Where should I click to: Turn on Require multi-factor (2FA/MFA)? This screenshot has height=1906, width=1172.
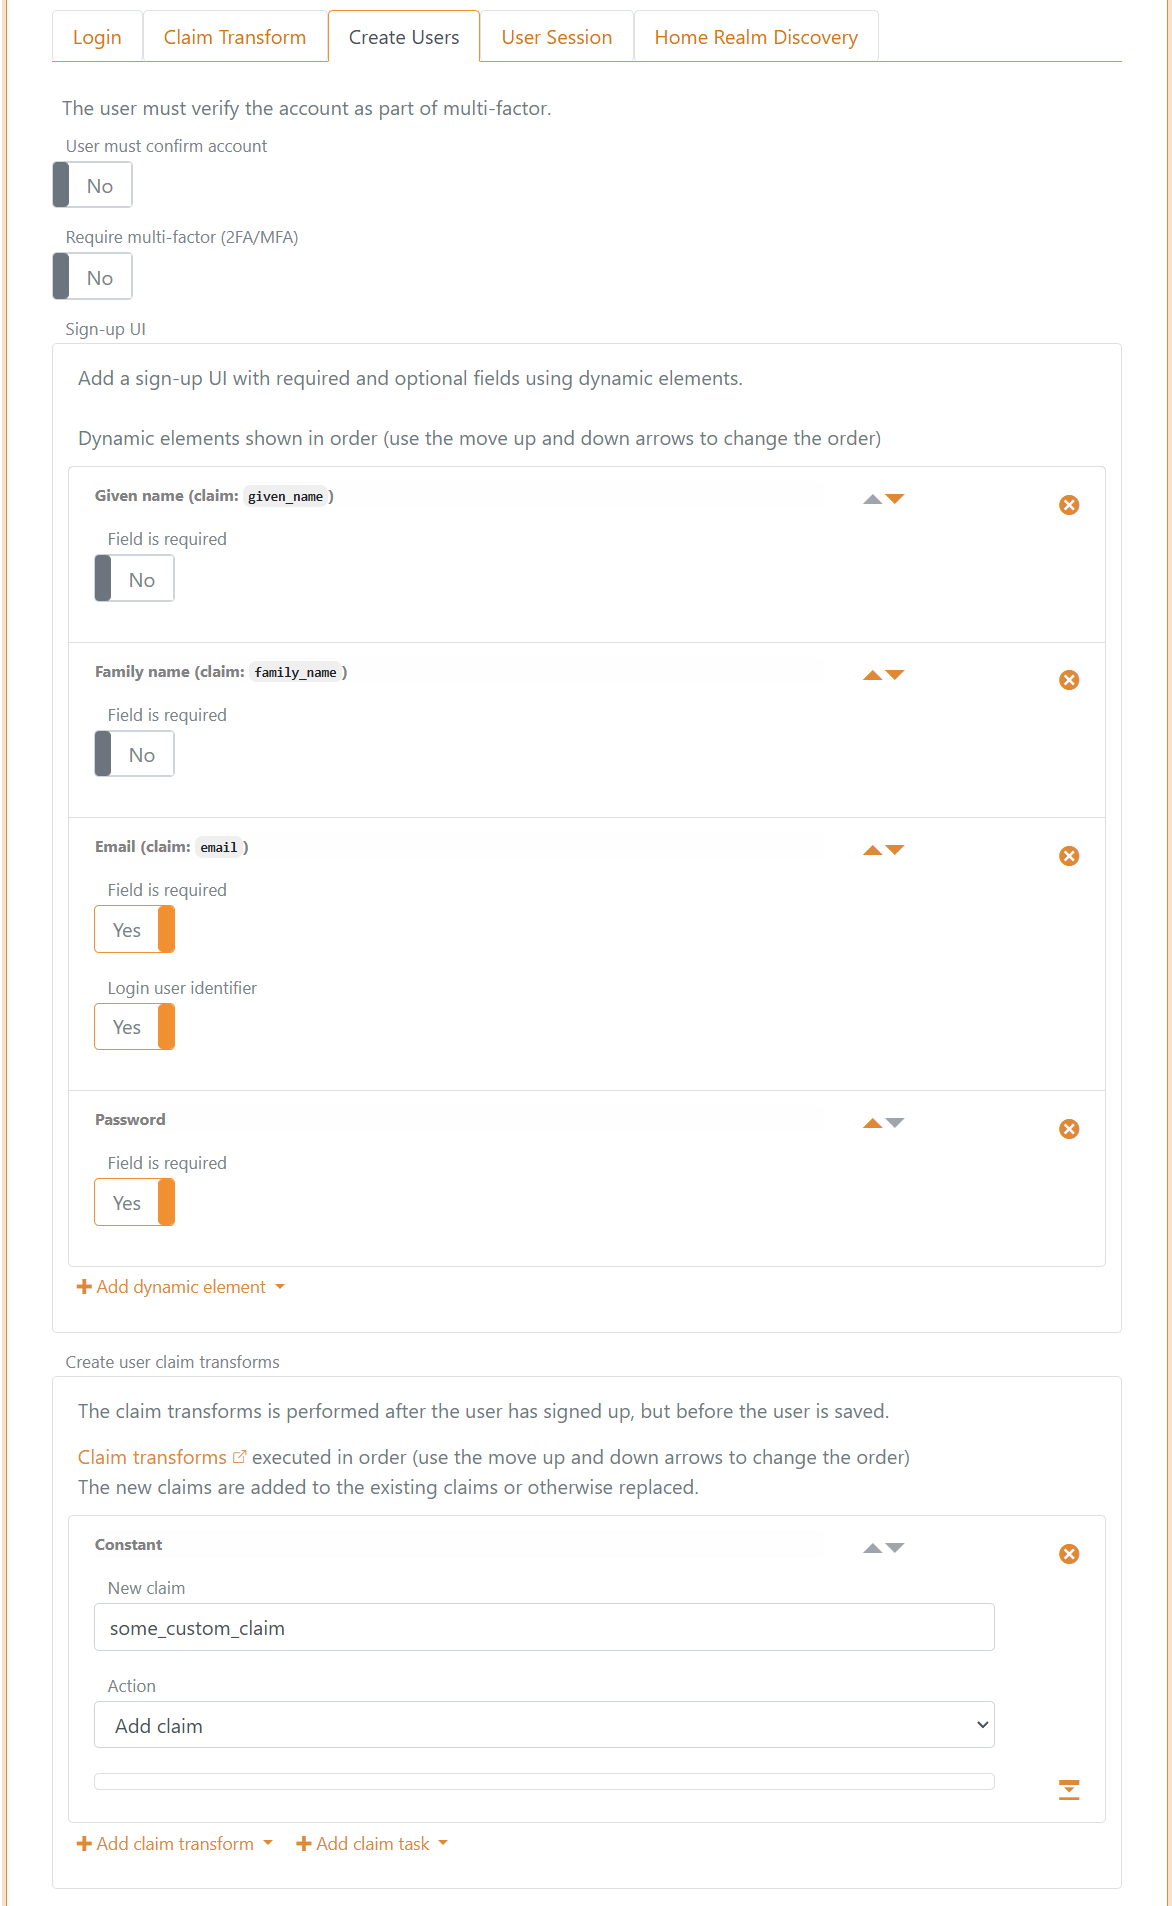[x=92, y=276]
